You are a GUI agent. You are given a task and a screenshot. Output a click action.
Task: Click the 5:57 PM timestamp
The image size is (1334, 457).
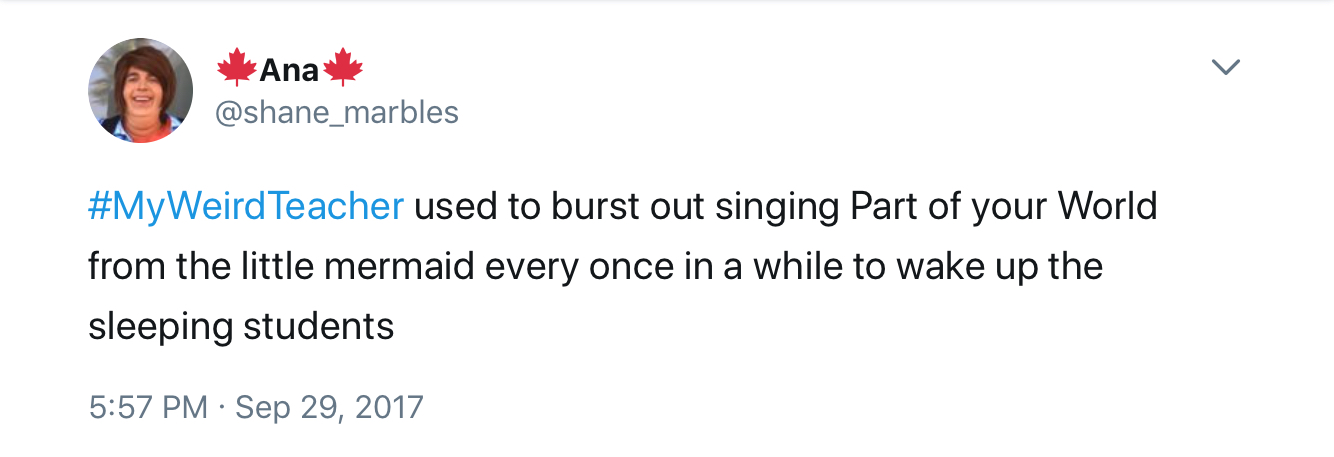pyautogui.click(x=148, y=407)
